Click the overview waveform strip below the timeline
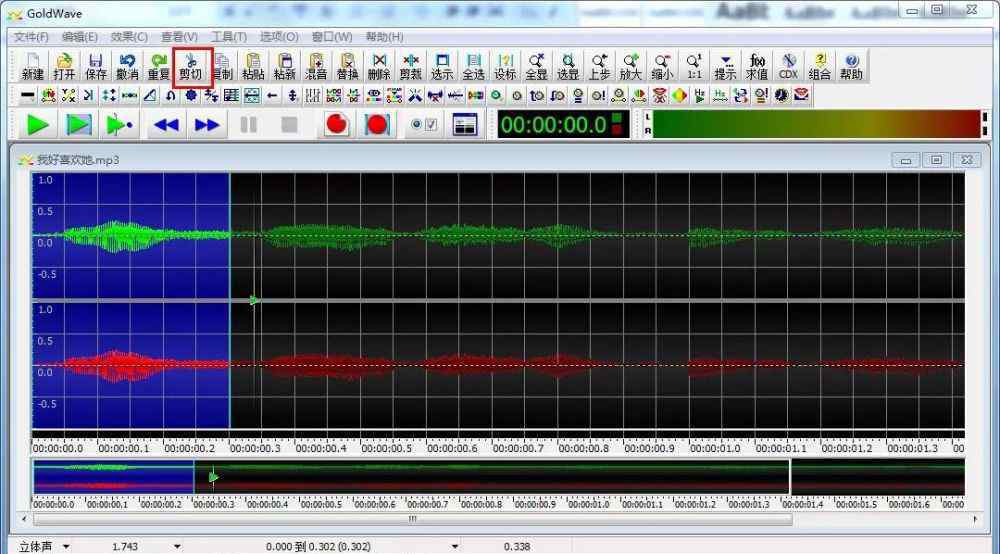 click(x=498, y=477)
